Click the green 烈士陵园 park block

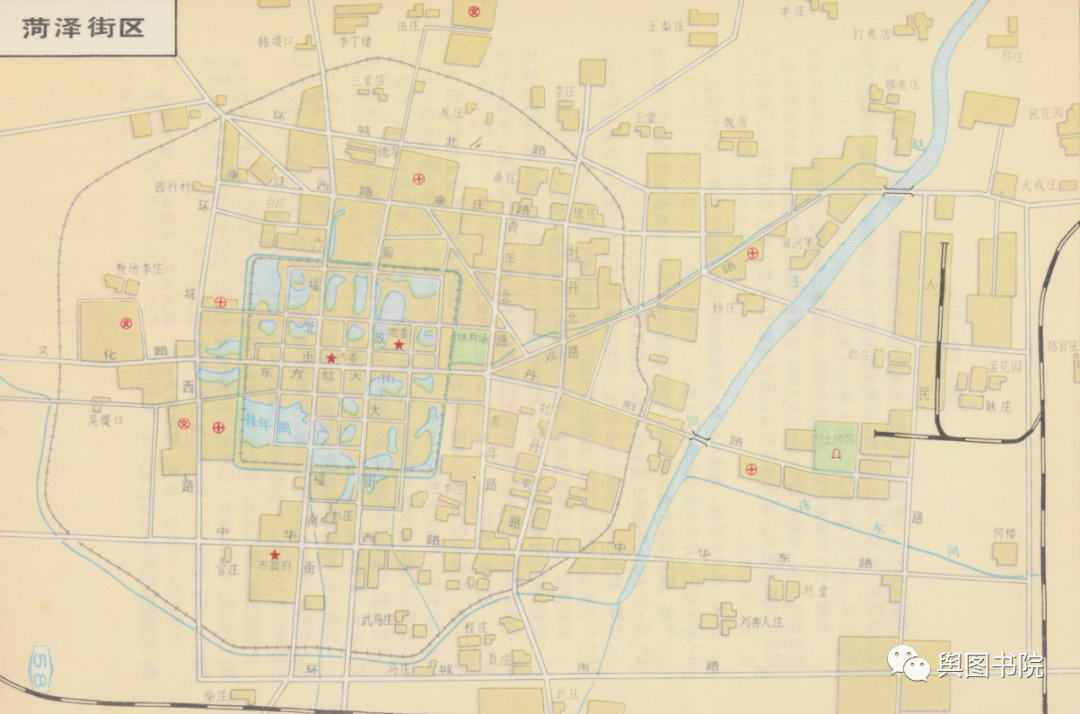[x=836, y=447]
